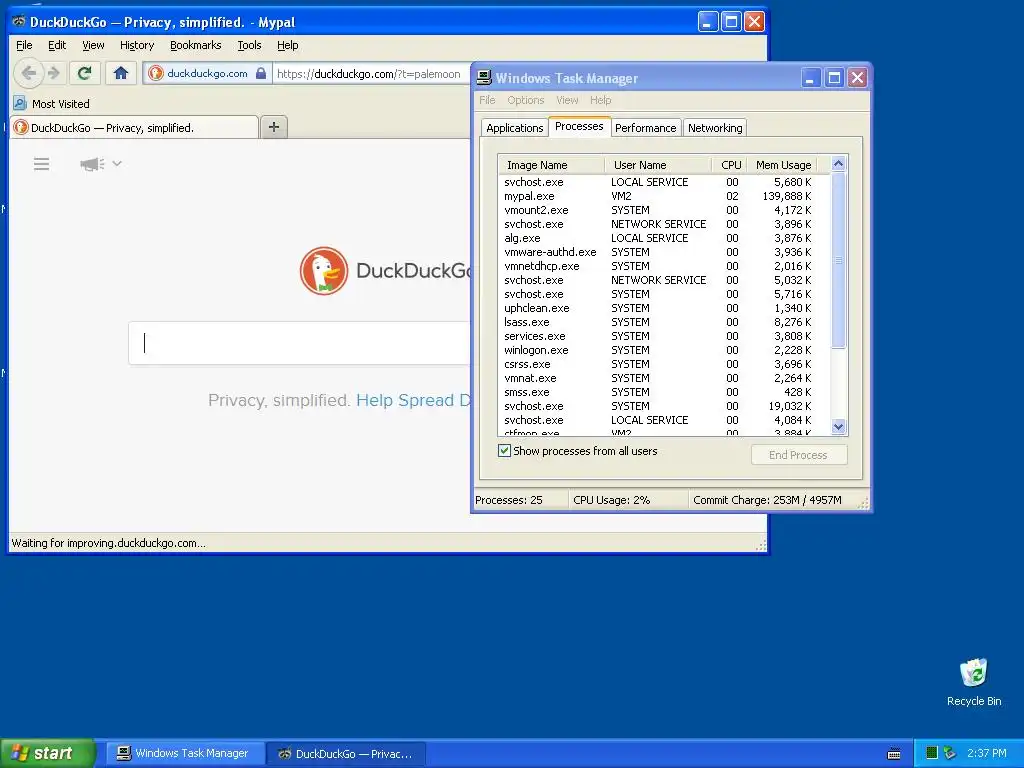Click the megaphone icon on DuckDuckGo page
This screenshot has width=1024, height=768.
[92, 164]
